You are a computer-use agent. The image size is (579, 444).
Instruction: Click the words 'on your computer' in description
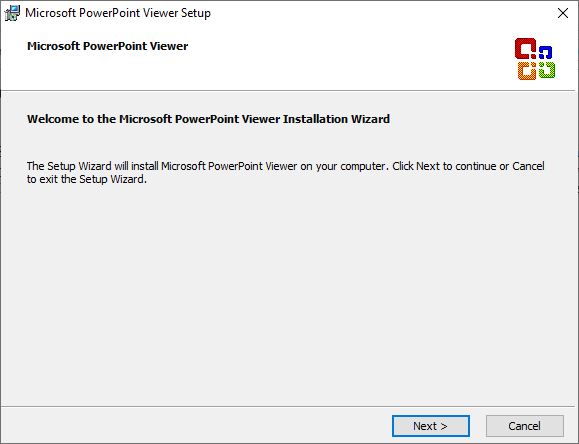coord(343,167)
